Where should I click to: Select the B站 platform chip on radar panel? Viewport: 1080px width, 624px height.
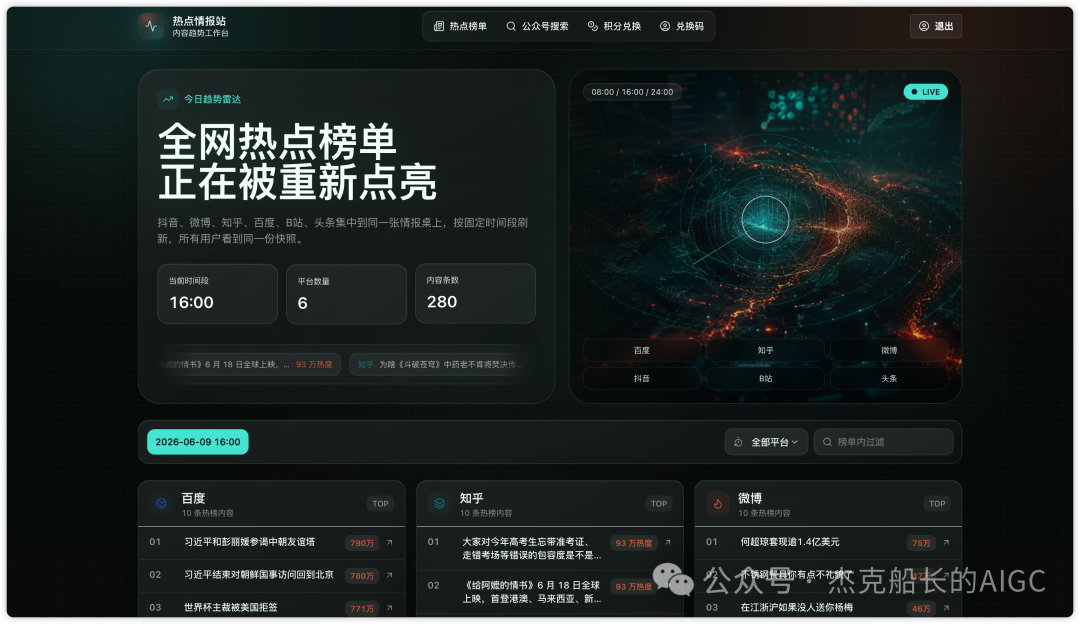765,378
